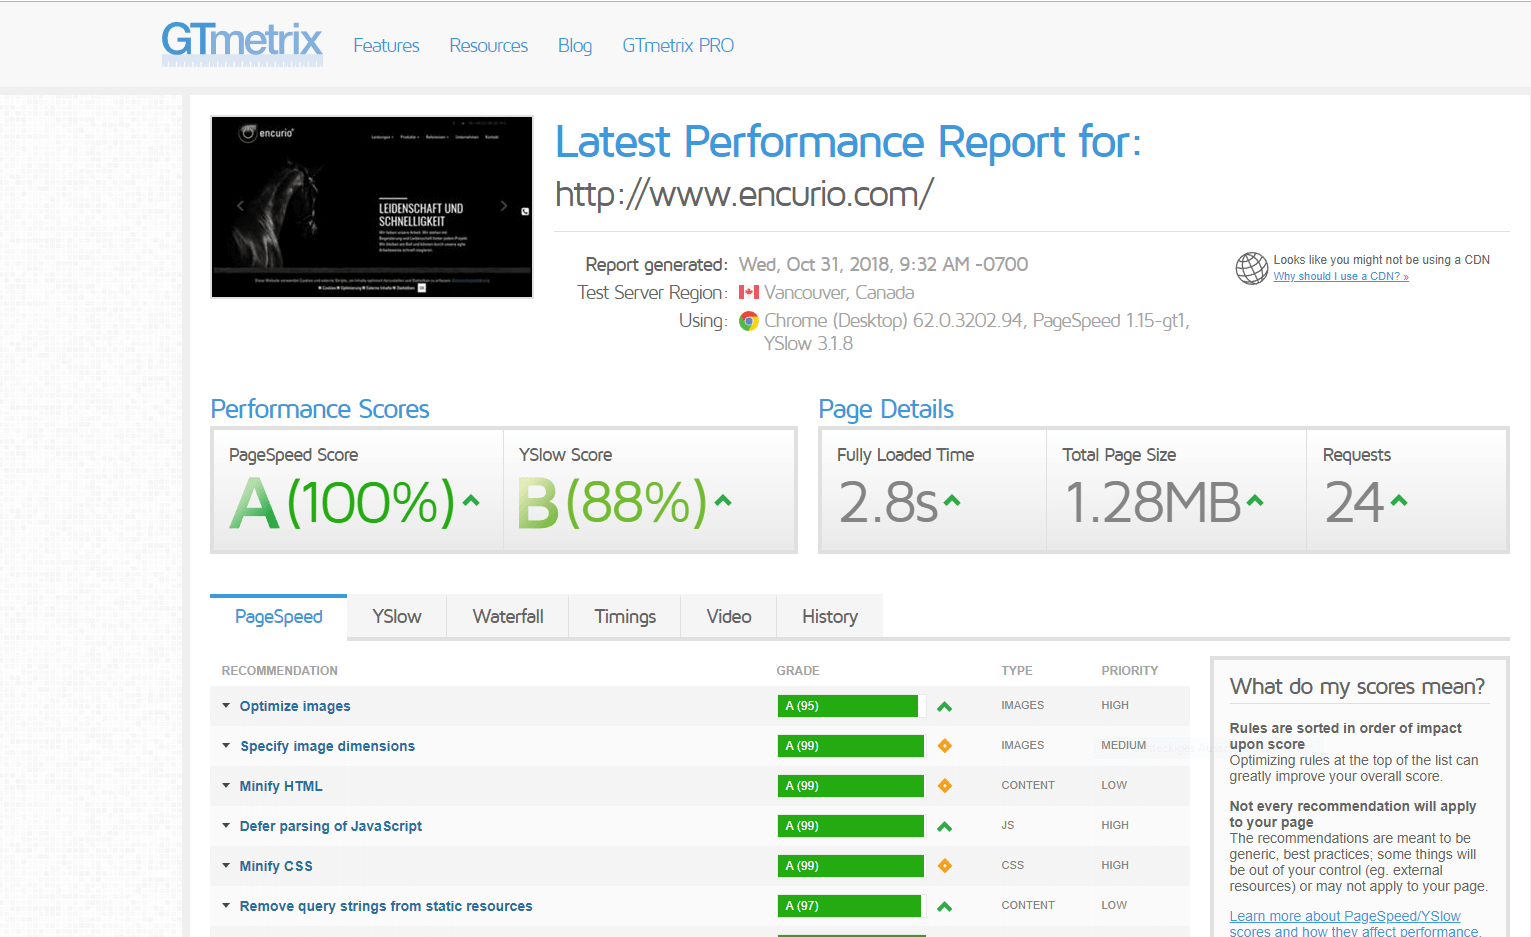Expand the Specify image dimensions recommendation
Image resolution: width=1531 pixels, height=937 pixels.
[226, 746]
